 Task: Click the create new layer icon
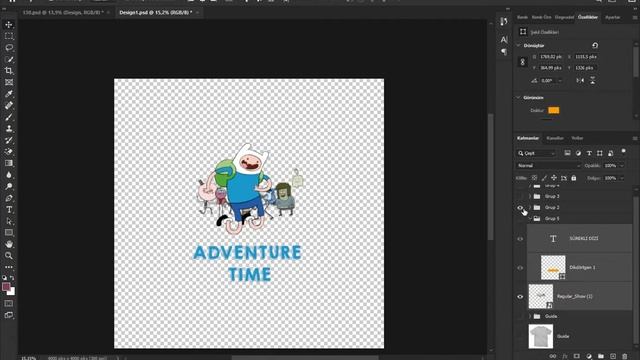coord(613,356)
